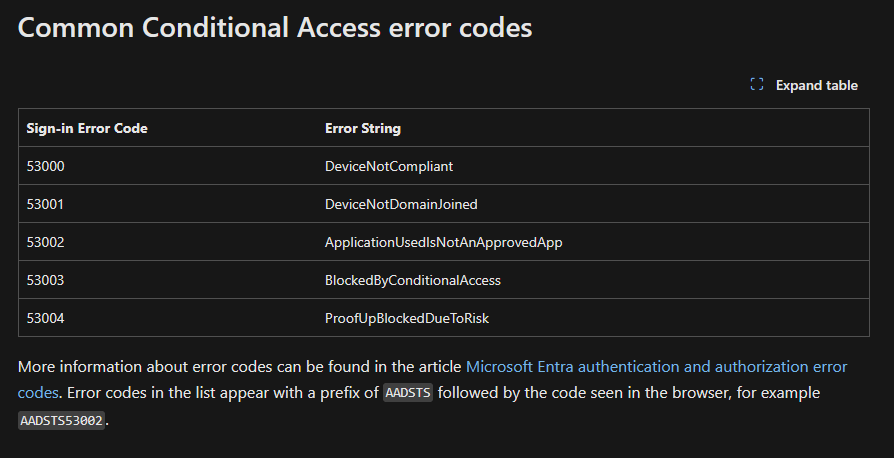Click the Common Conditional Access error codes heading
The image size is (894, 458).
click(x=275, y=28)
